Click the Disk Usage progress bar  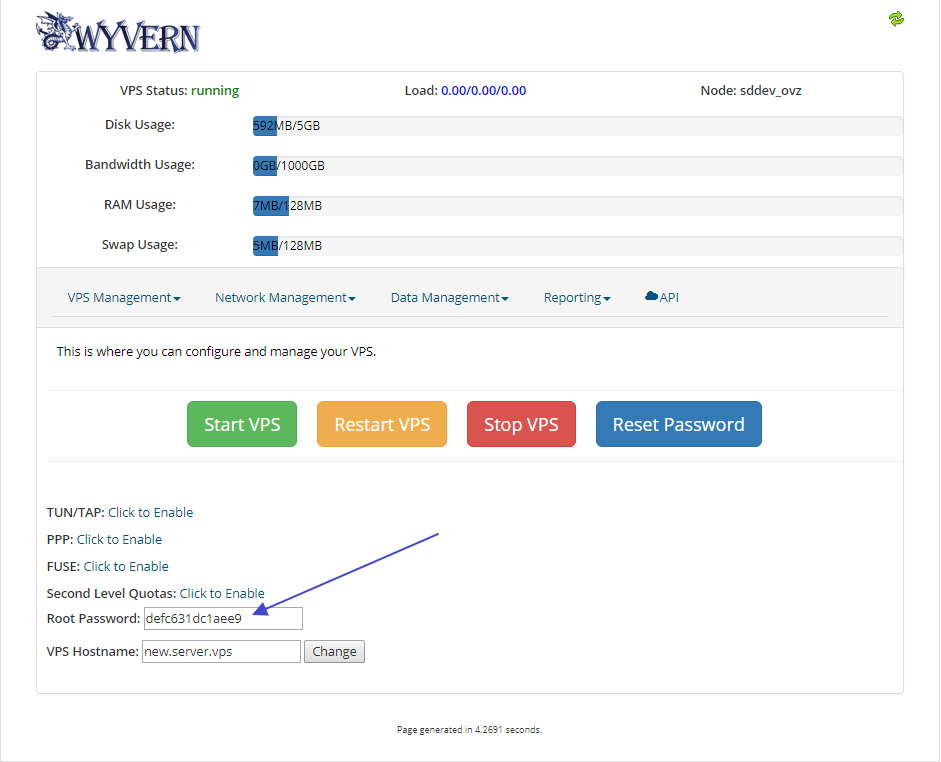point(577,126)
